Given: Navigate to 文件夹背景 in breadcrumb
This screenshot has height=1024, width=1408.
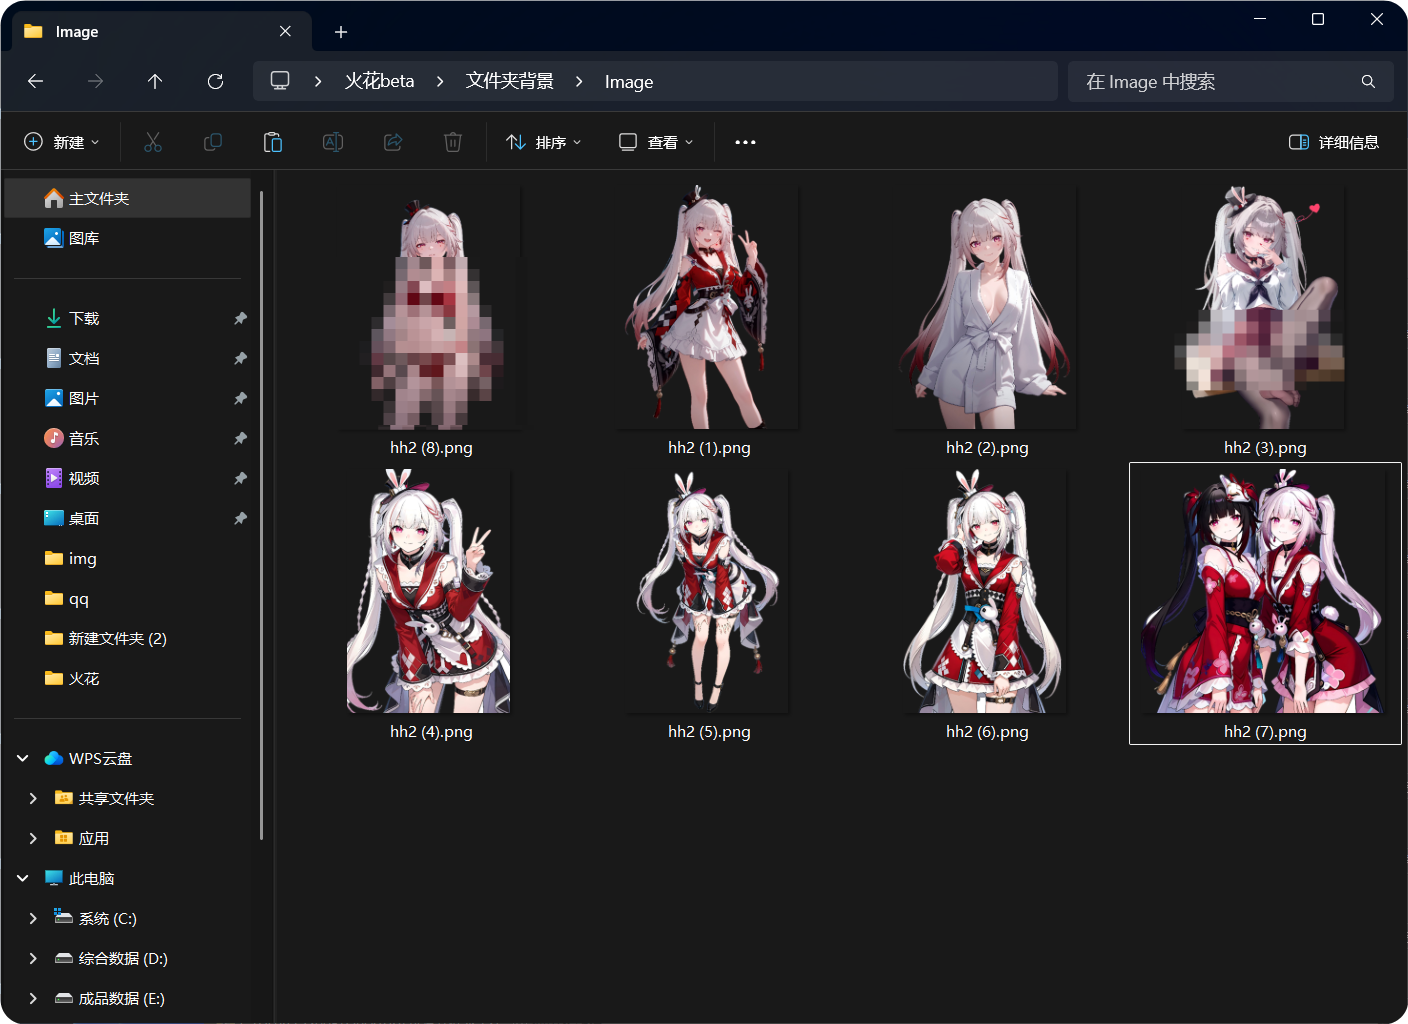Looking at the screenshot, I should pos(509,81).
